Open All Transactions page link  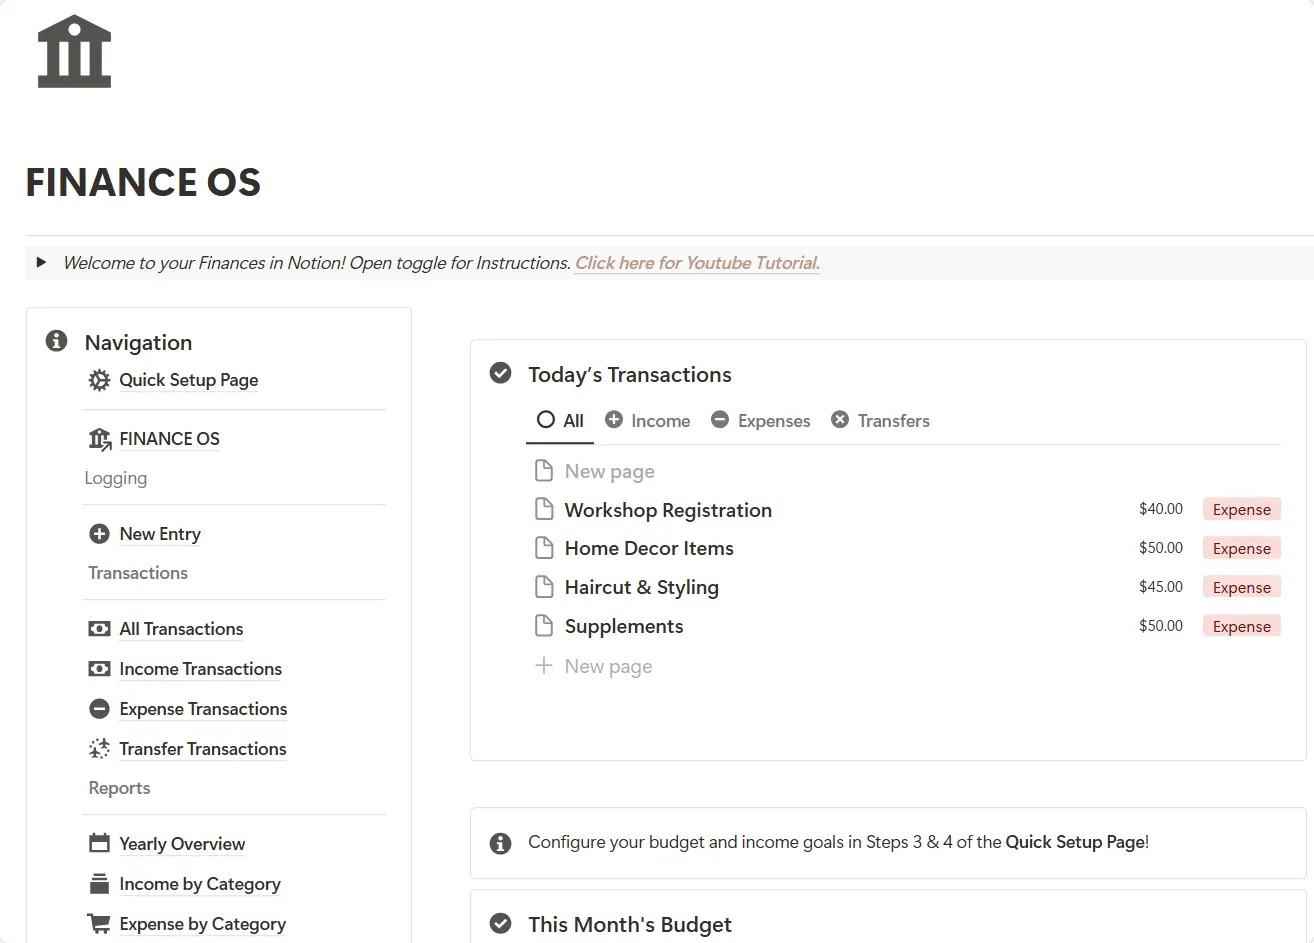181,629
